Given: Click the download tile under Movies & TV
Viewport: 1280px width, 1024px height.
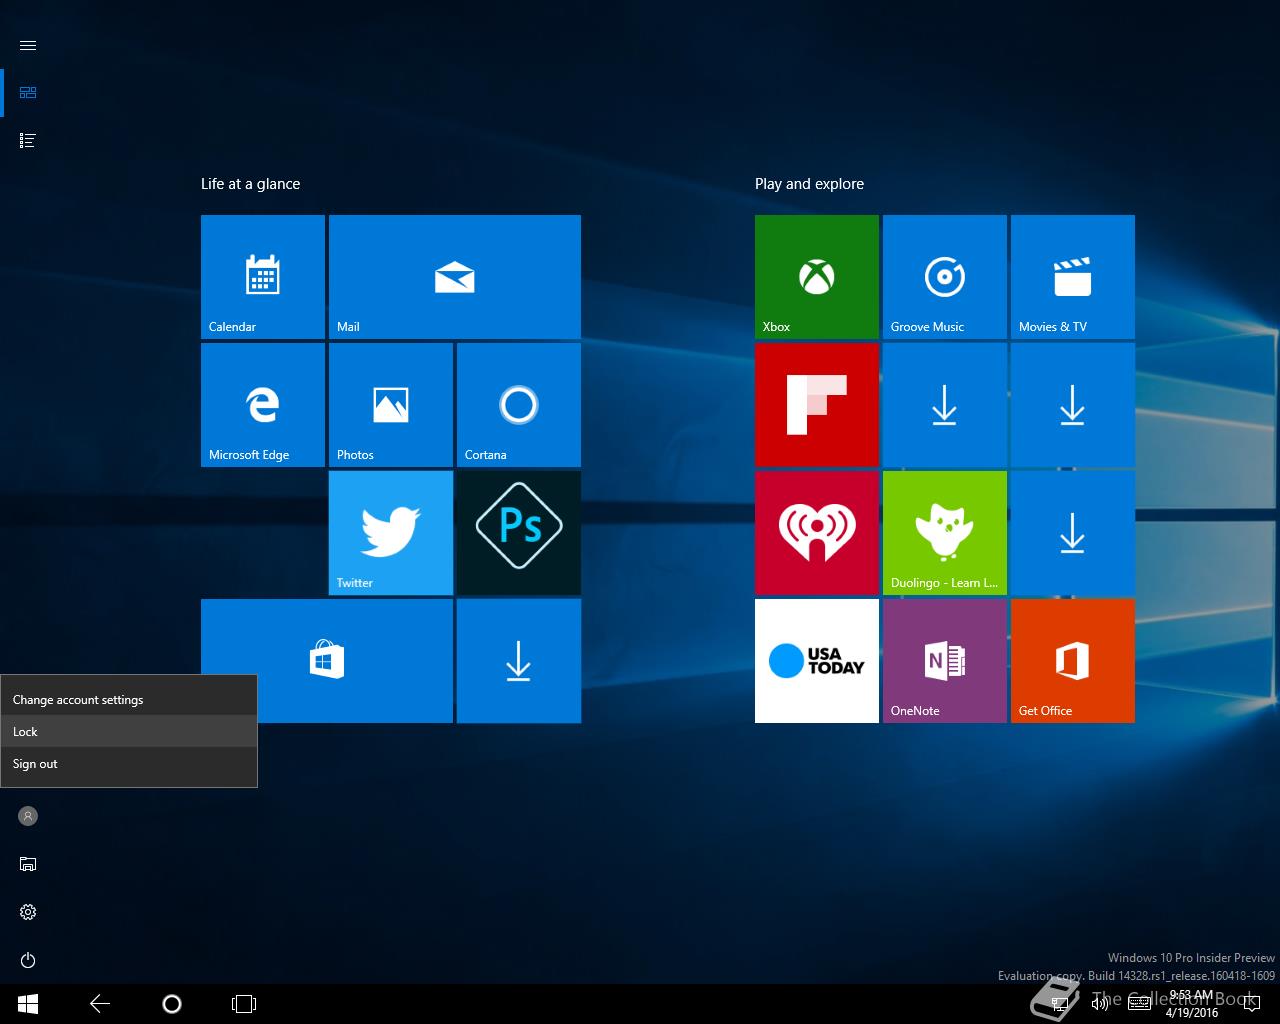Looking at the screenshot, I should coord(1073,405).
